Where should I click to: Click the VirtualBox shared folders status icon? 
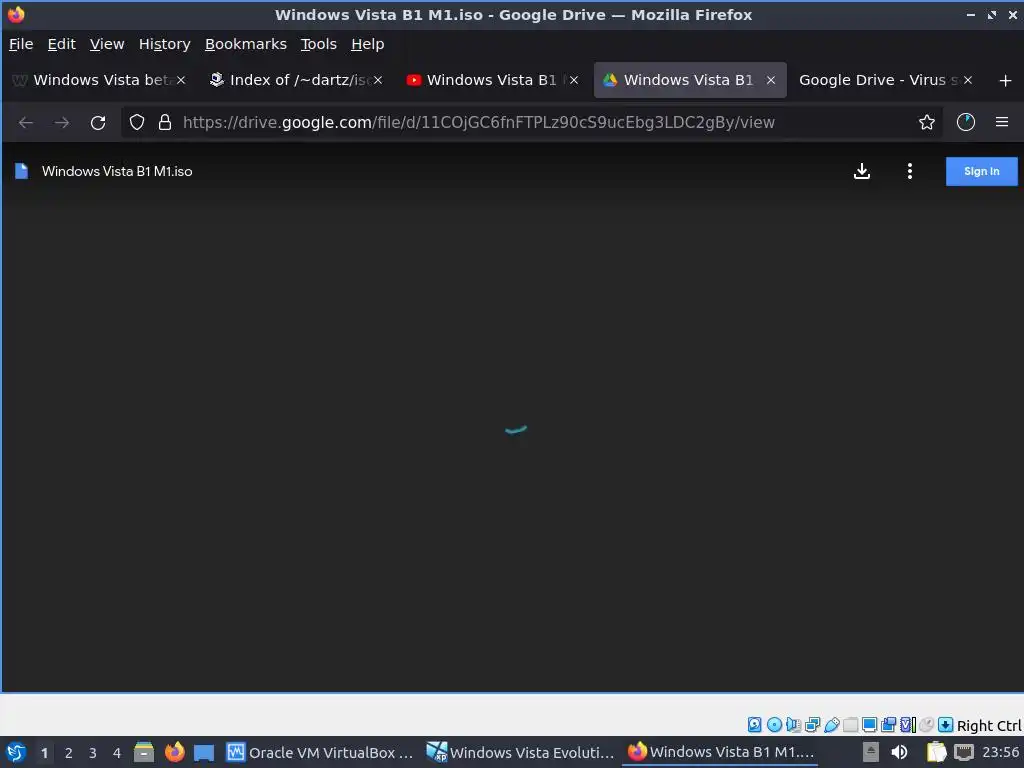click(850, 724)
